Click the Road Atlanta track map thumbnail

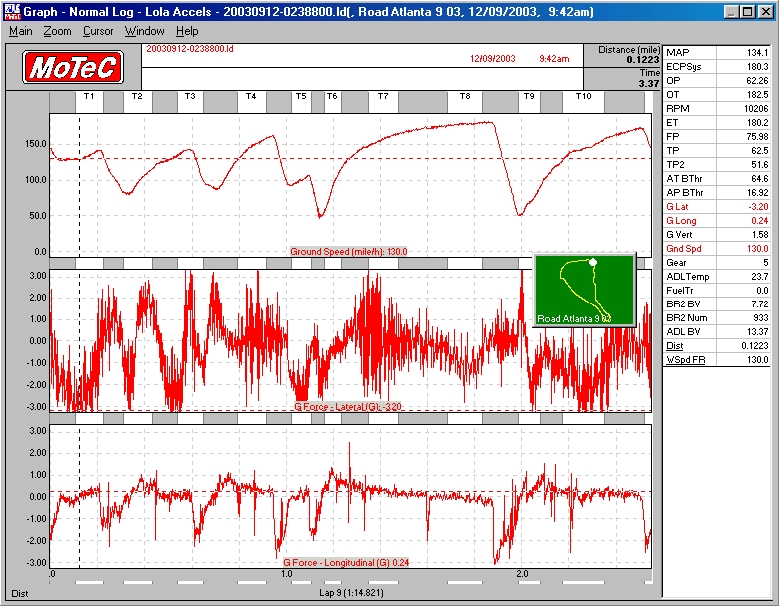585,290
